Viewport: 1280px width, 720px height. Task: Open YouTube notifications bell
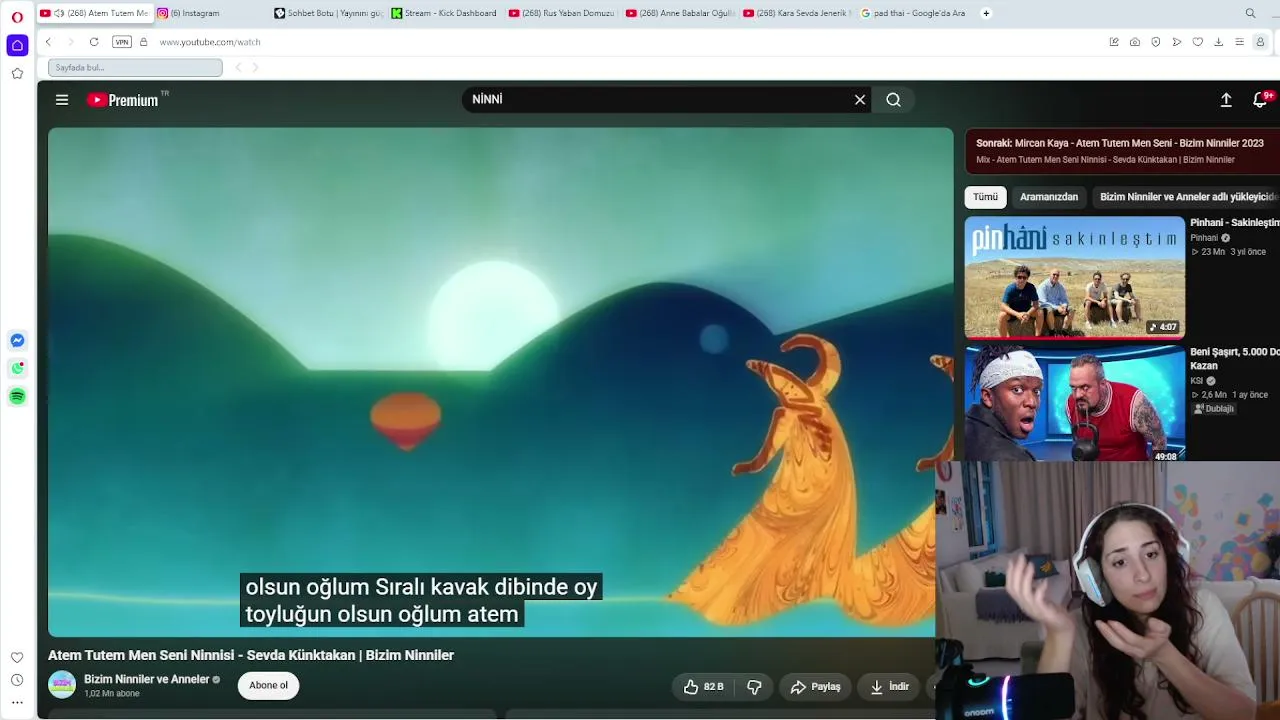tap(1260, 100)
